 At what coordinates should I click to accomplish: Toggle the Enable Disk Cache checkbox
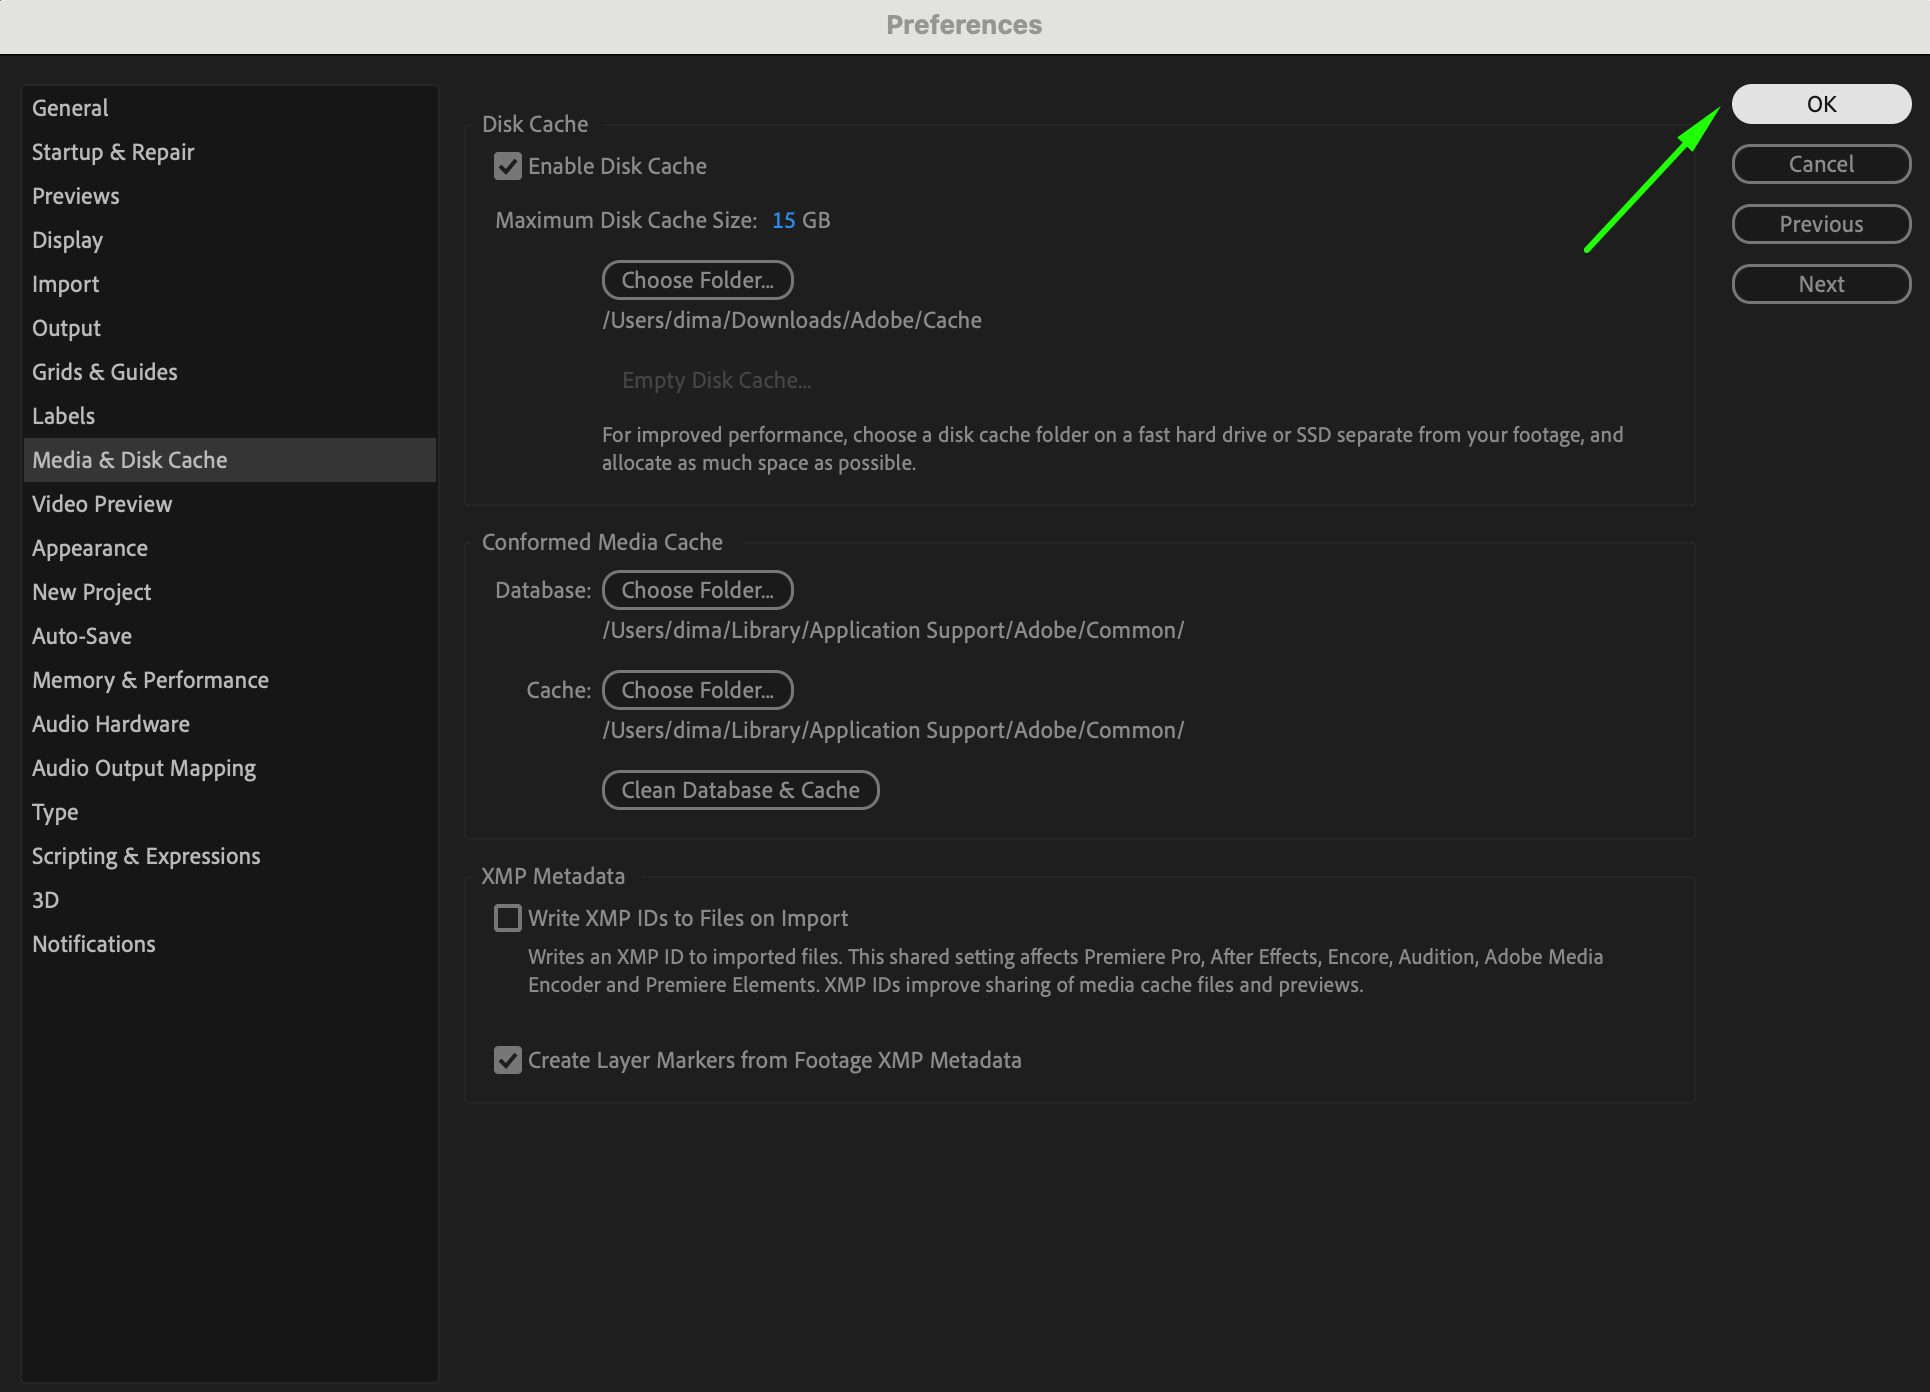[x=508, y=166]
